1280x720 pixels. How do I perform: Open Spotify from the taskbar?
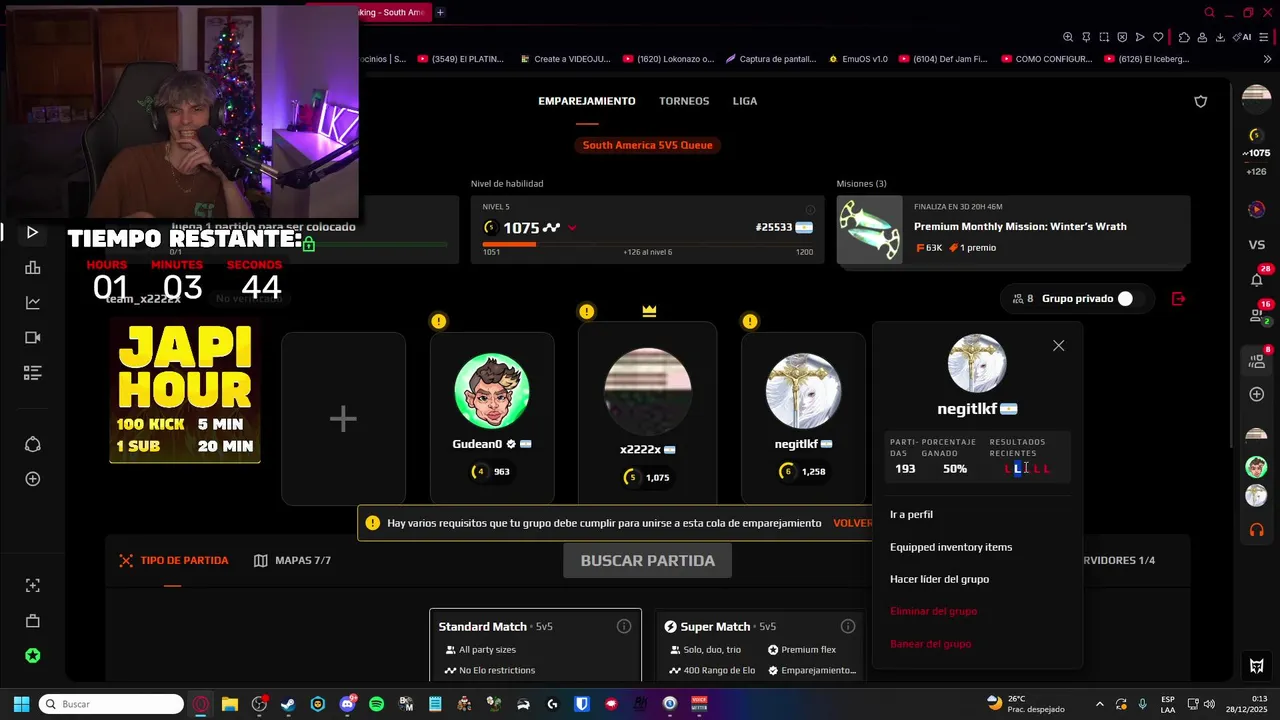(x=376, y=704)
